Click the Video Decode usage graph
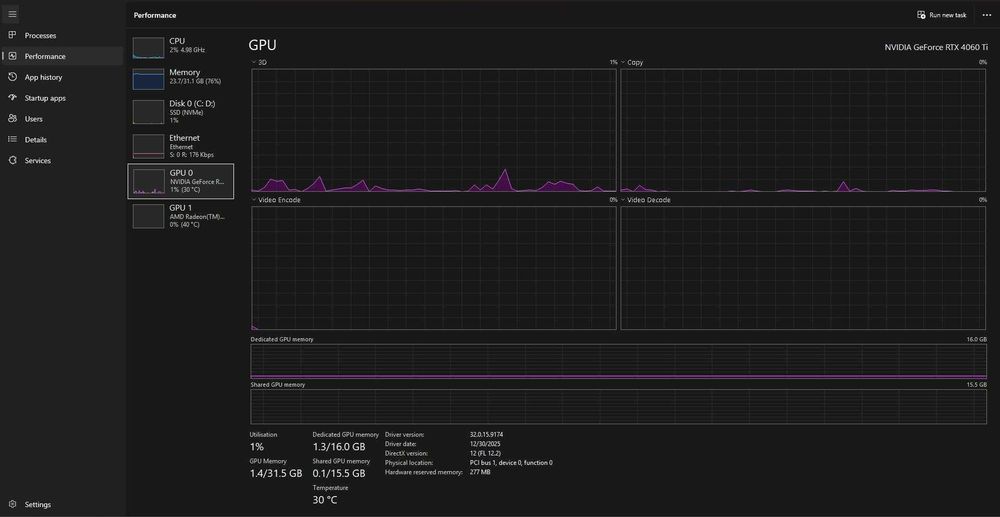Viewport: 1000px width, 517px height. pos(804,268)
